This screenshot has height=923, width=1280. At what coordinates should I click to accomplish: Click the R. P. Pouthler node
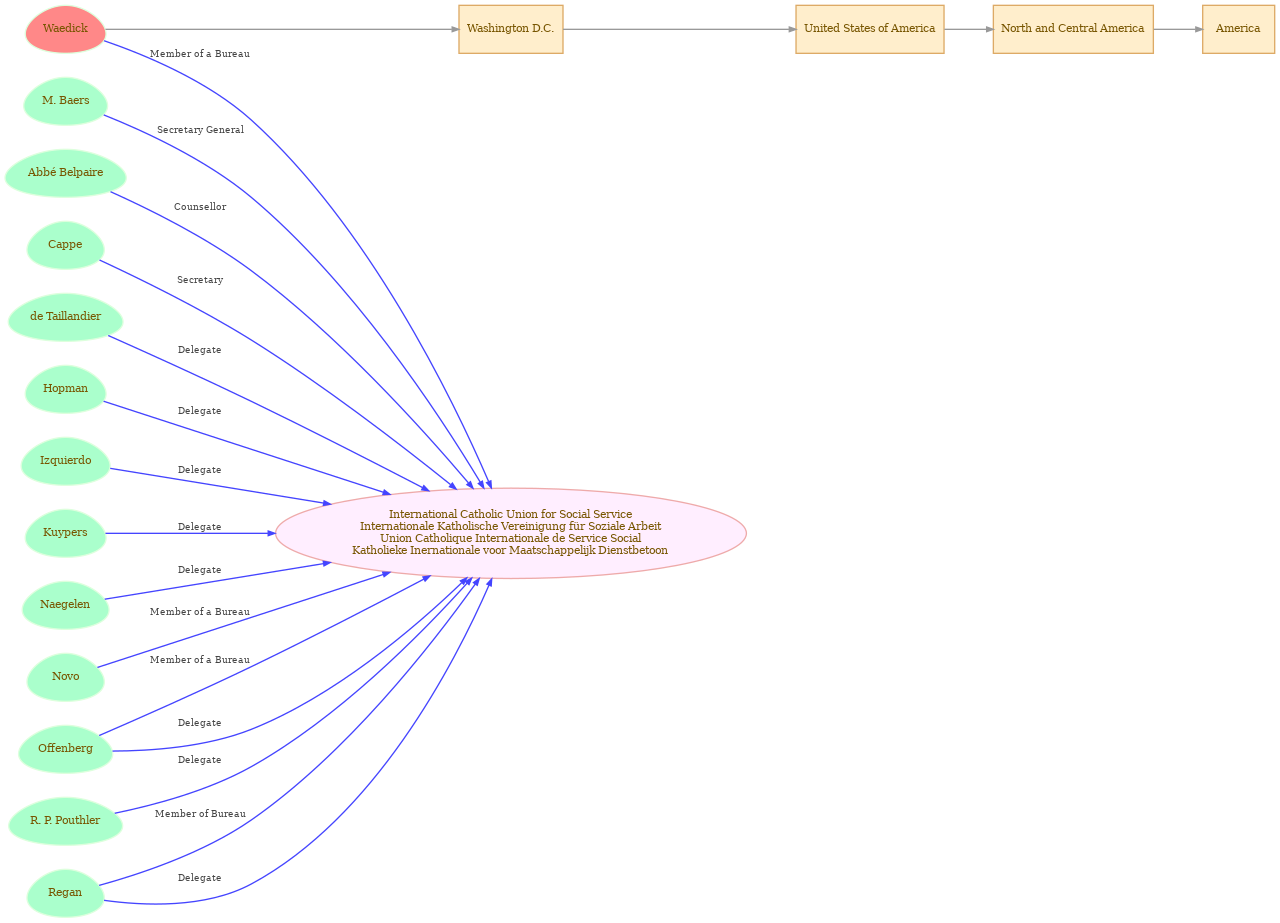pyautogui.click(x=65, y=821)
